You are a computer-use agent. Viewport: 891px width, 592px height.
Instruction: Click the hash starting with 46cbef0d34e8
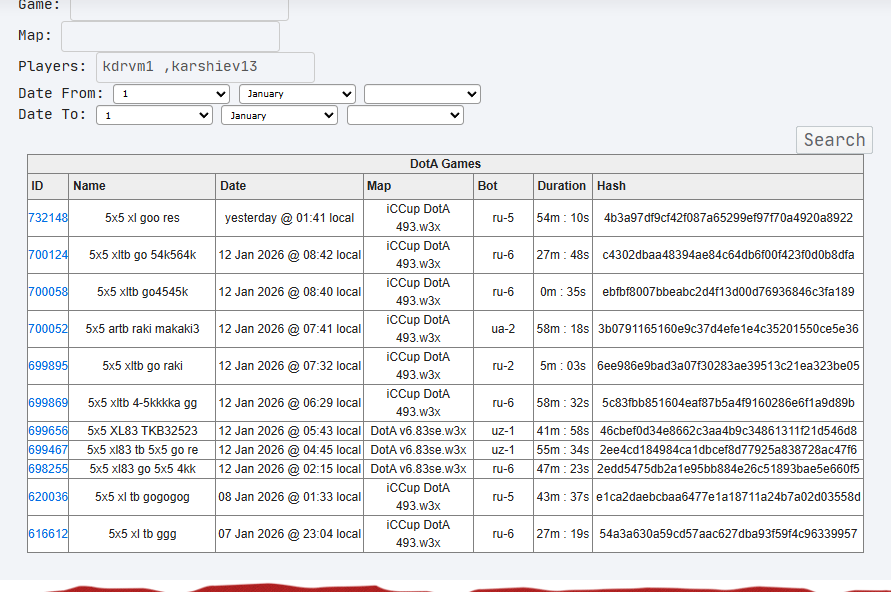[728, 431]
